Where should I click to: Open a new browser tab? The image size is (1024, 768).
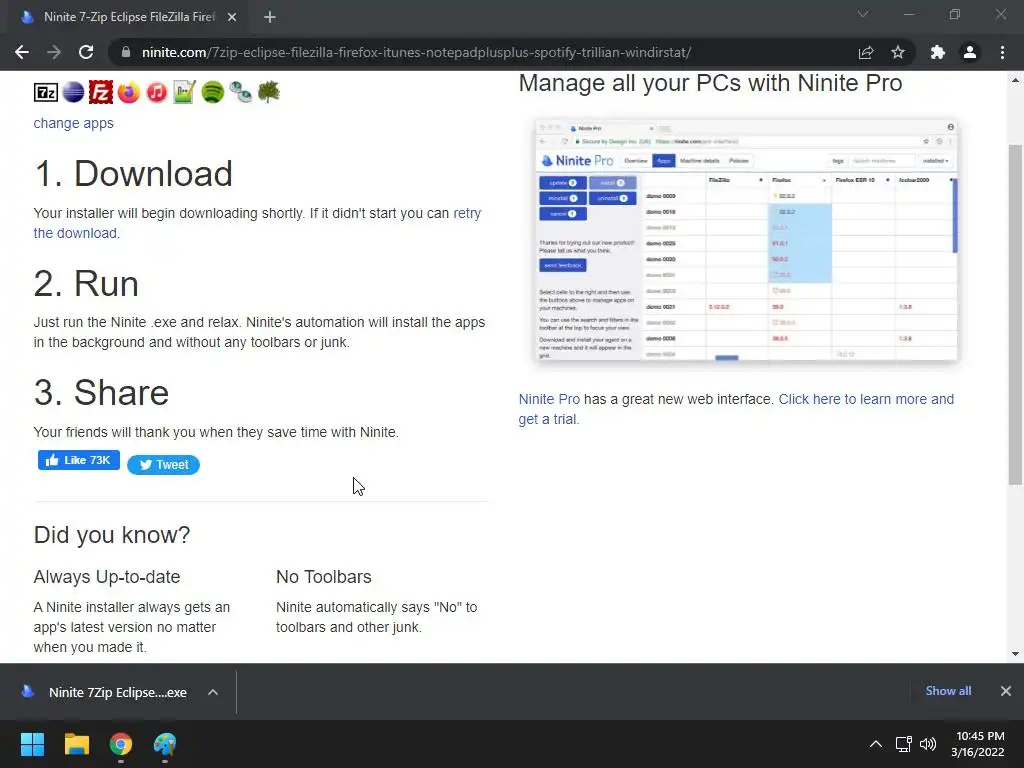click(x=270, y=17)
